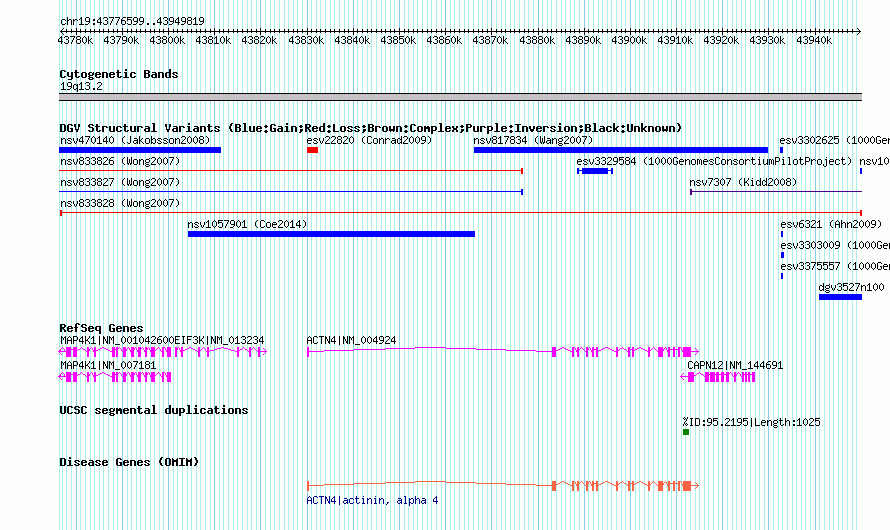The height and width of the screenshot is (530, 890).
Task: Click the nsv7307 (Kidd2008) inversion label
Action: click(x=743, y=182)
